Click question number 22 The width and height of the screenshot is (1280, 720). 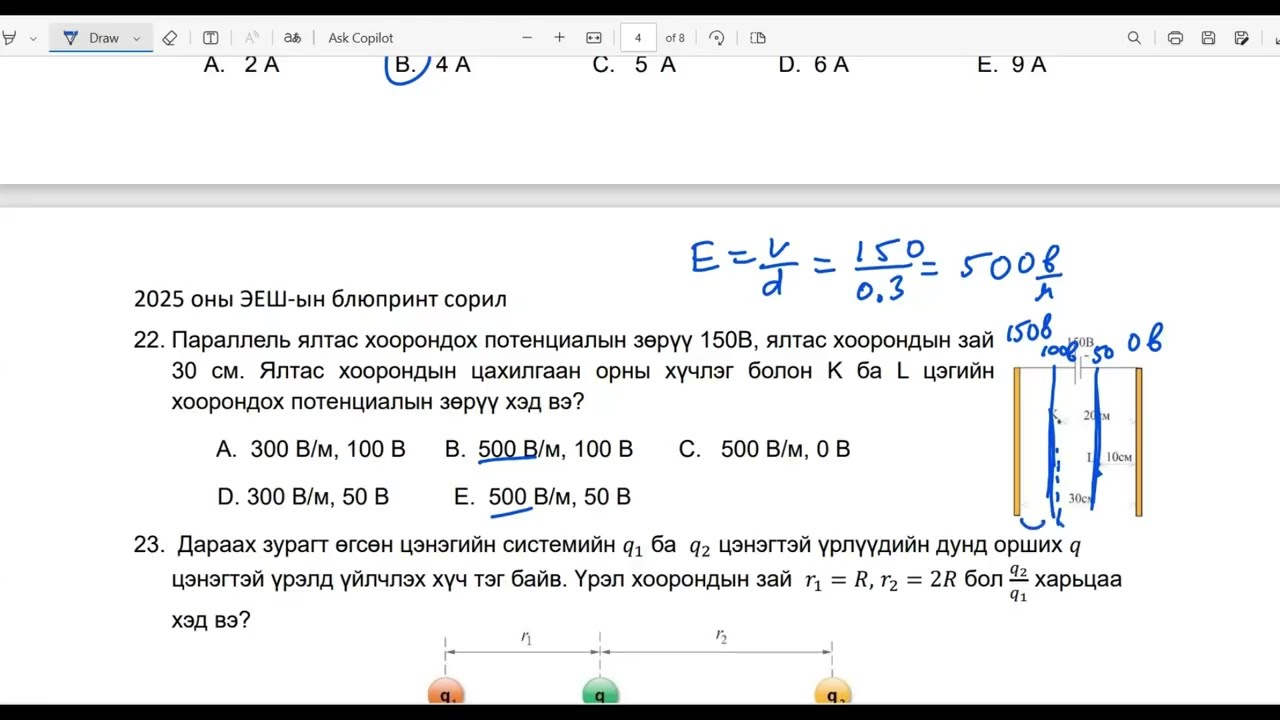click(148, 341)
